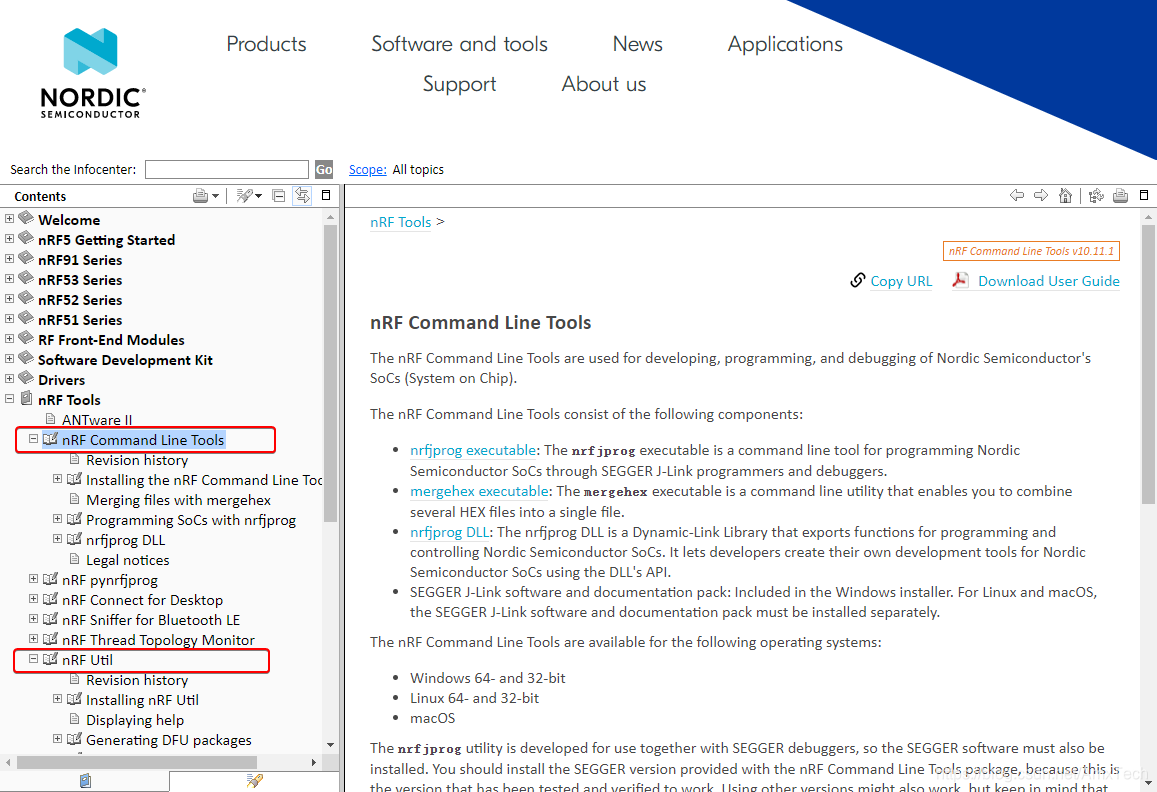Click the Contents pane vertical scrollbar
1157x792 pixels.
(x=330, y=373)
